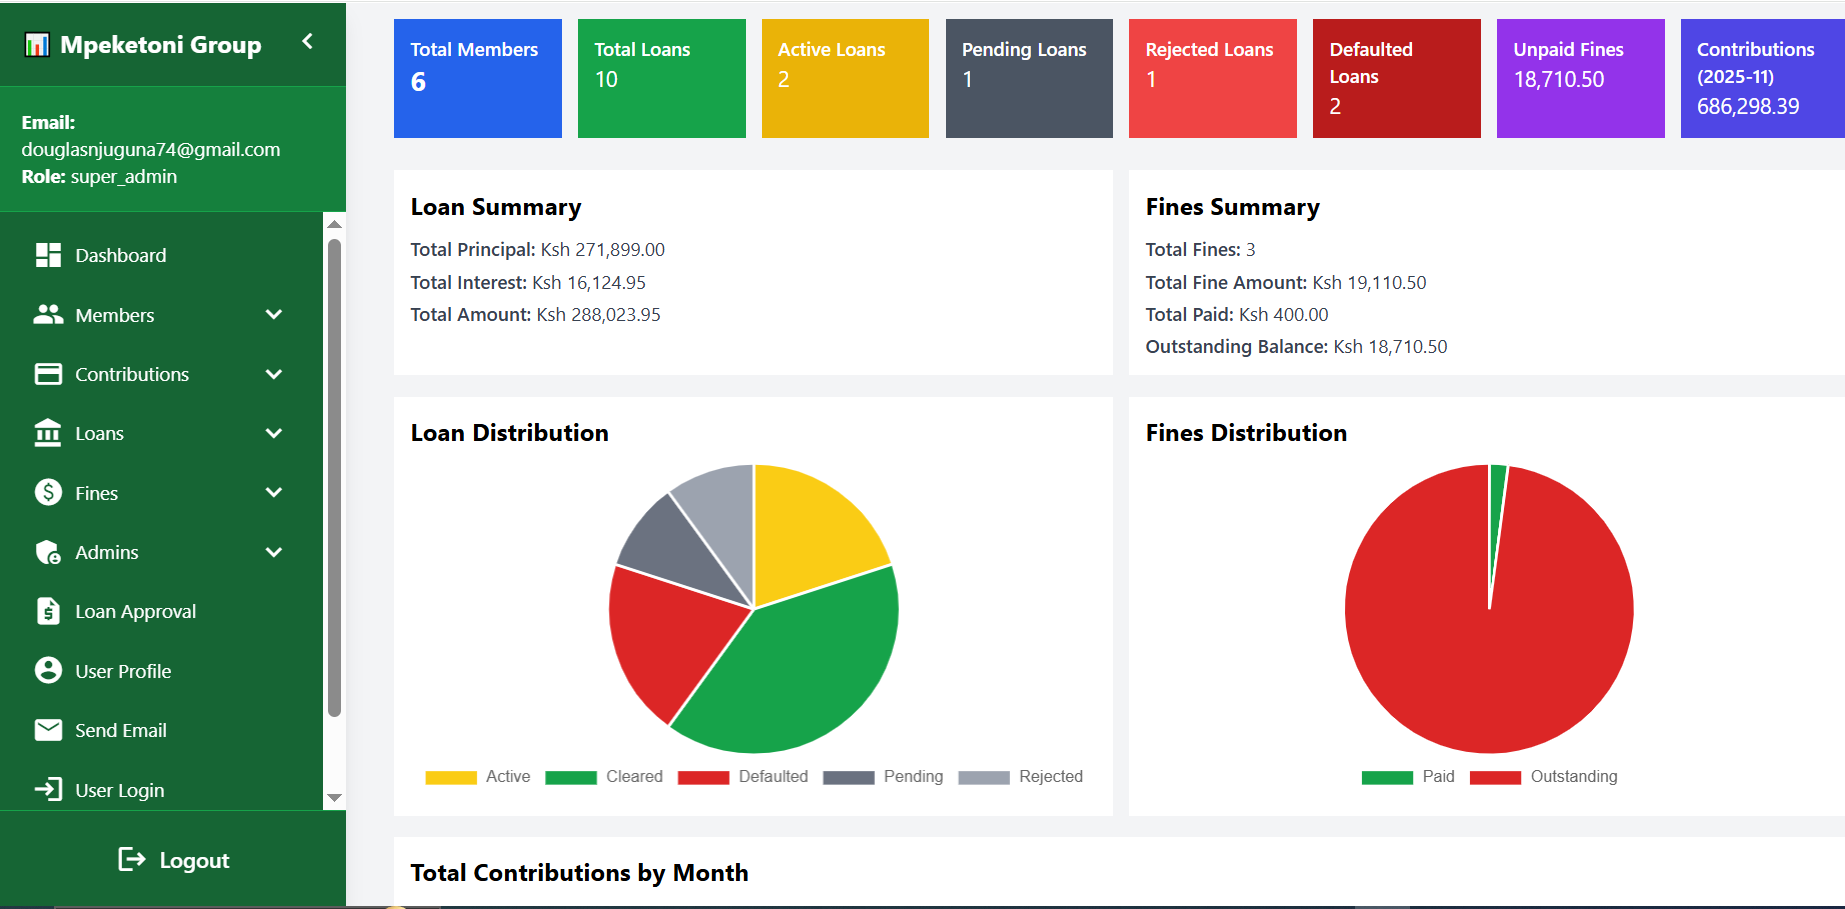This screenshot has width=1845, height=909.
Task: Open the User Login menu item
Action: pos(119,790)
